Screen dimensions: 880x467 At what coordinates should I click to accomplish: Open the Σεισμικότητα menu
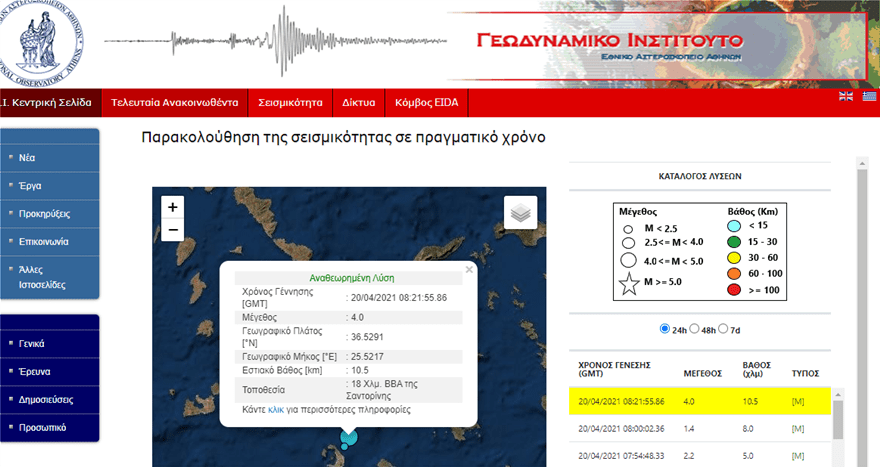[x=290, y=102]
